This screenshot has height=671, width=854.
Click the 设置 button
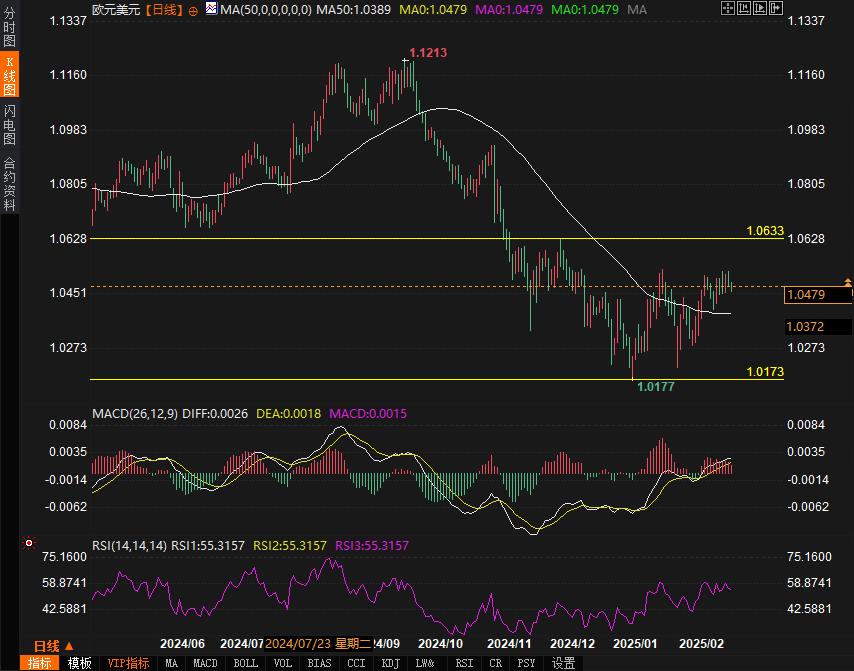564,663
